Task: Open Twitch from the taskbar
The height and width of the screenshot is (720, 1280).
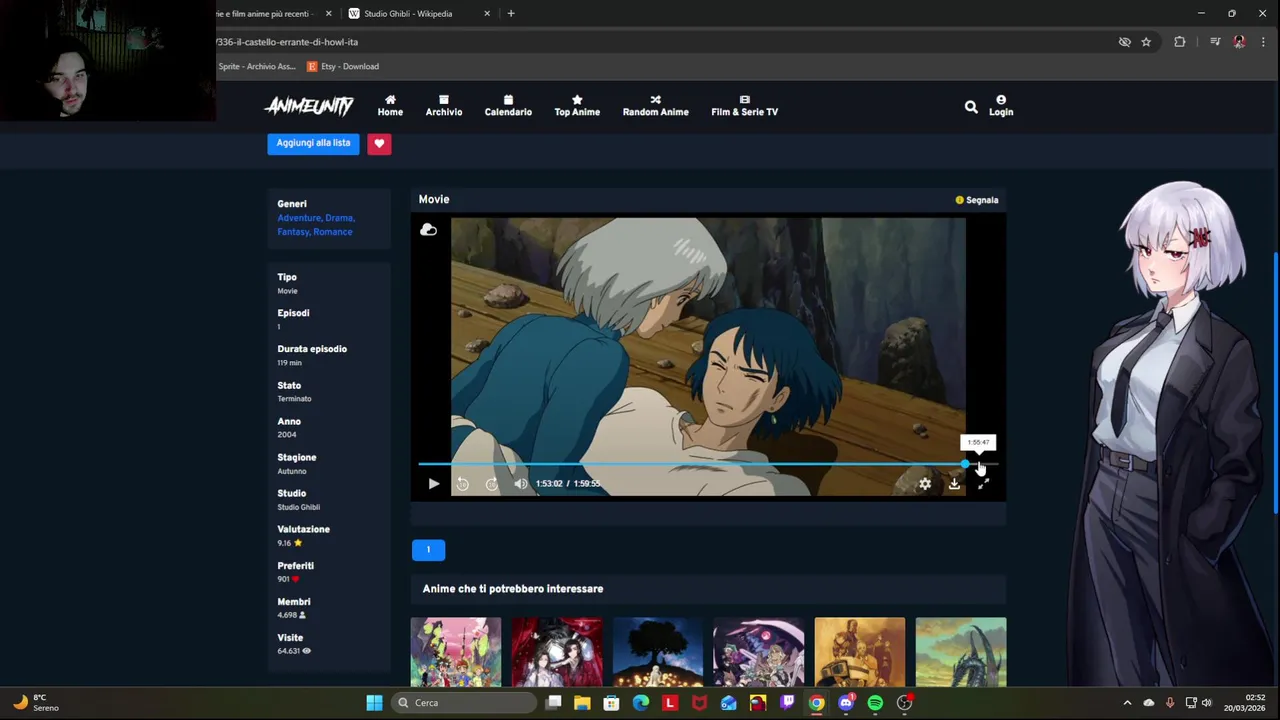Action: (787, 703)
